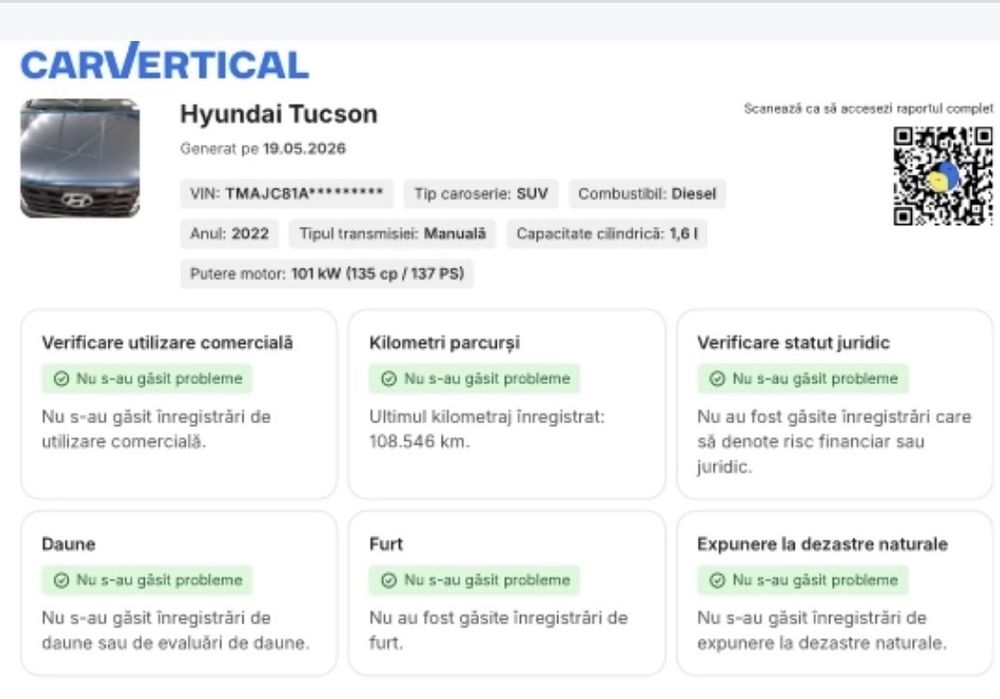1000x699 pixels.
Task: Click the carVertical logo
Action: coord(165,61)
